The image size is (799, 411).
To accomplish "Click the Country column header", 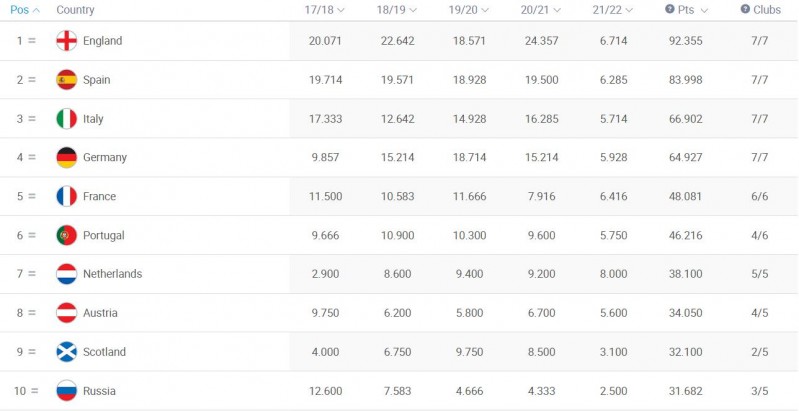I will (76, 10).
